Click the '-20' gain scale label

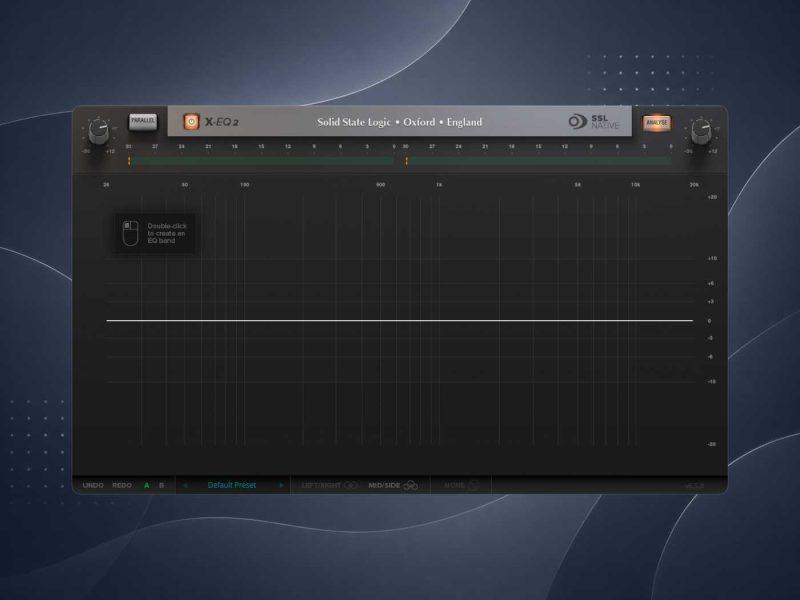[x=712, y=444]
